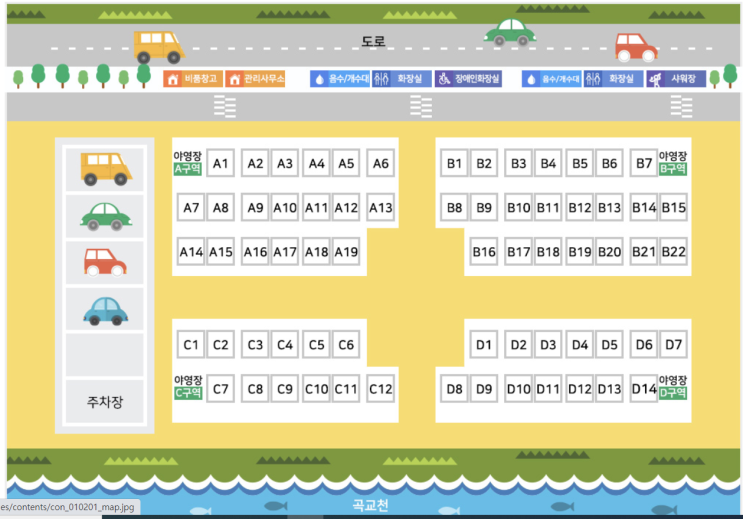743x519 pixels.
Task: Select 화장실 label next to 샤워장
Action: tap(613, 79)
